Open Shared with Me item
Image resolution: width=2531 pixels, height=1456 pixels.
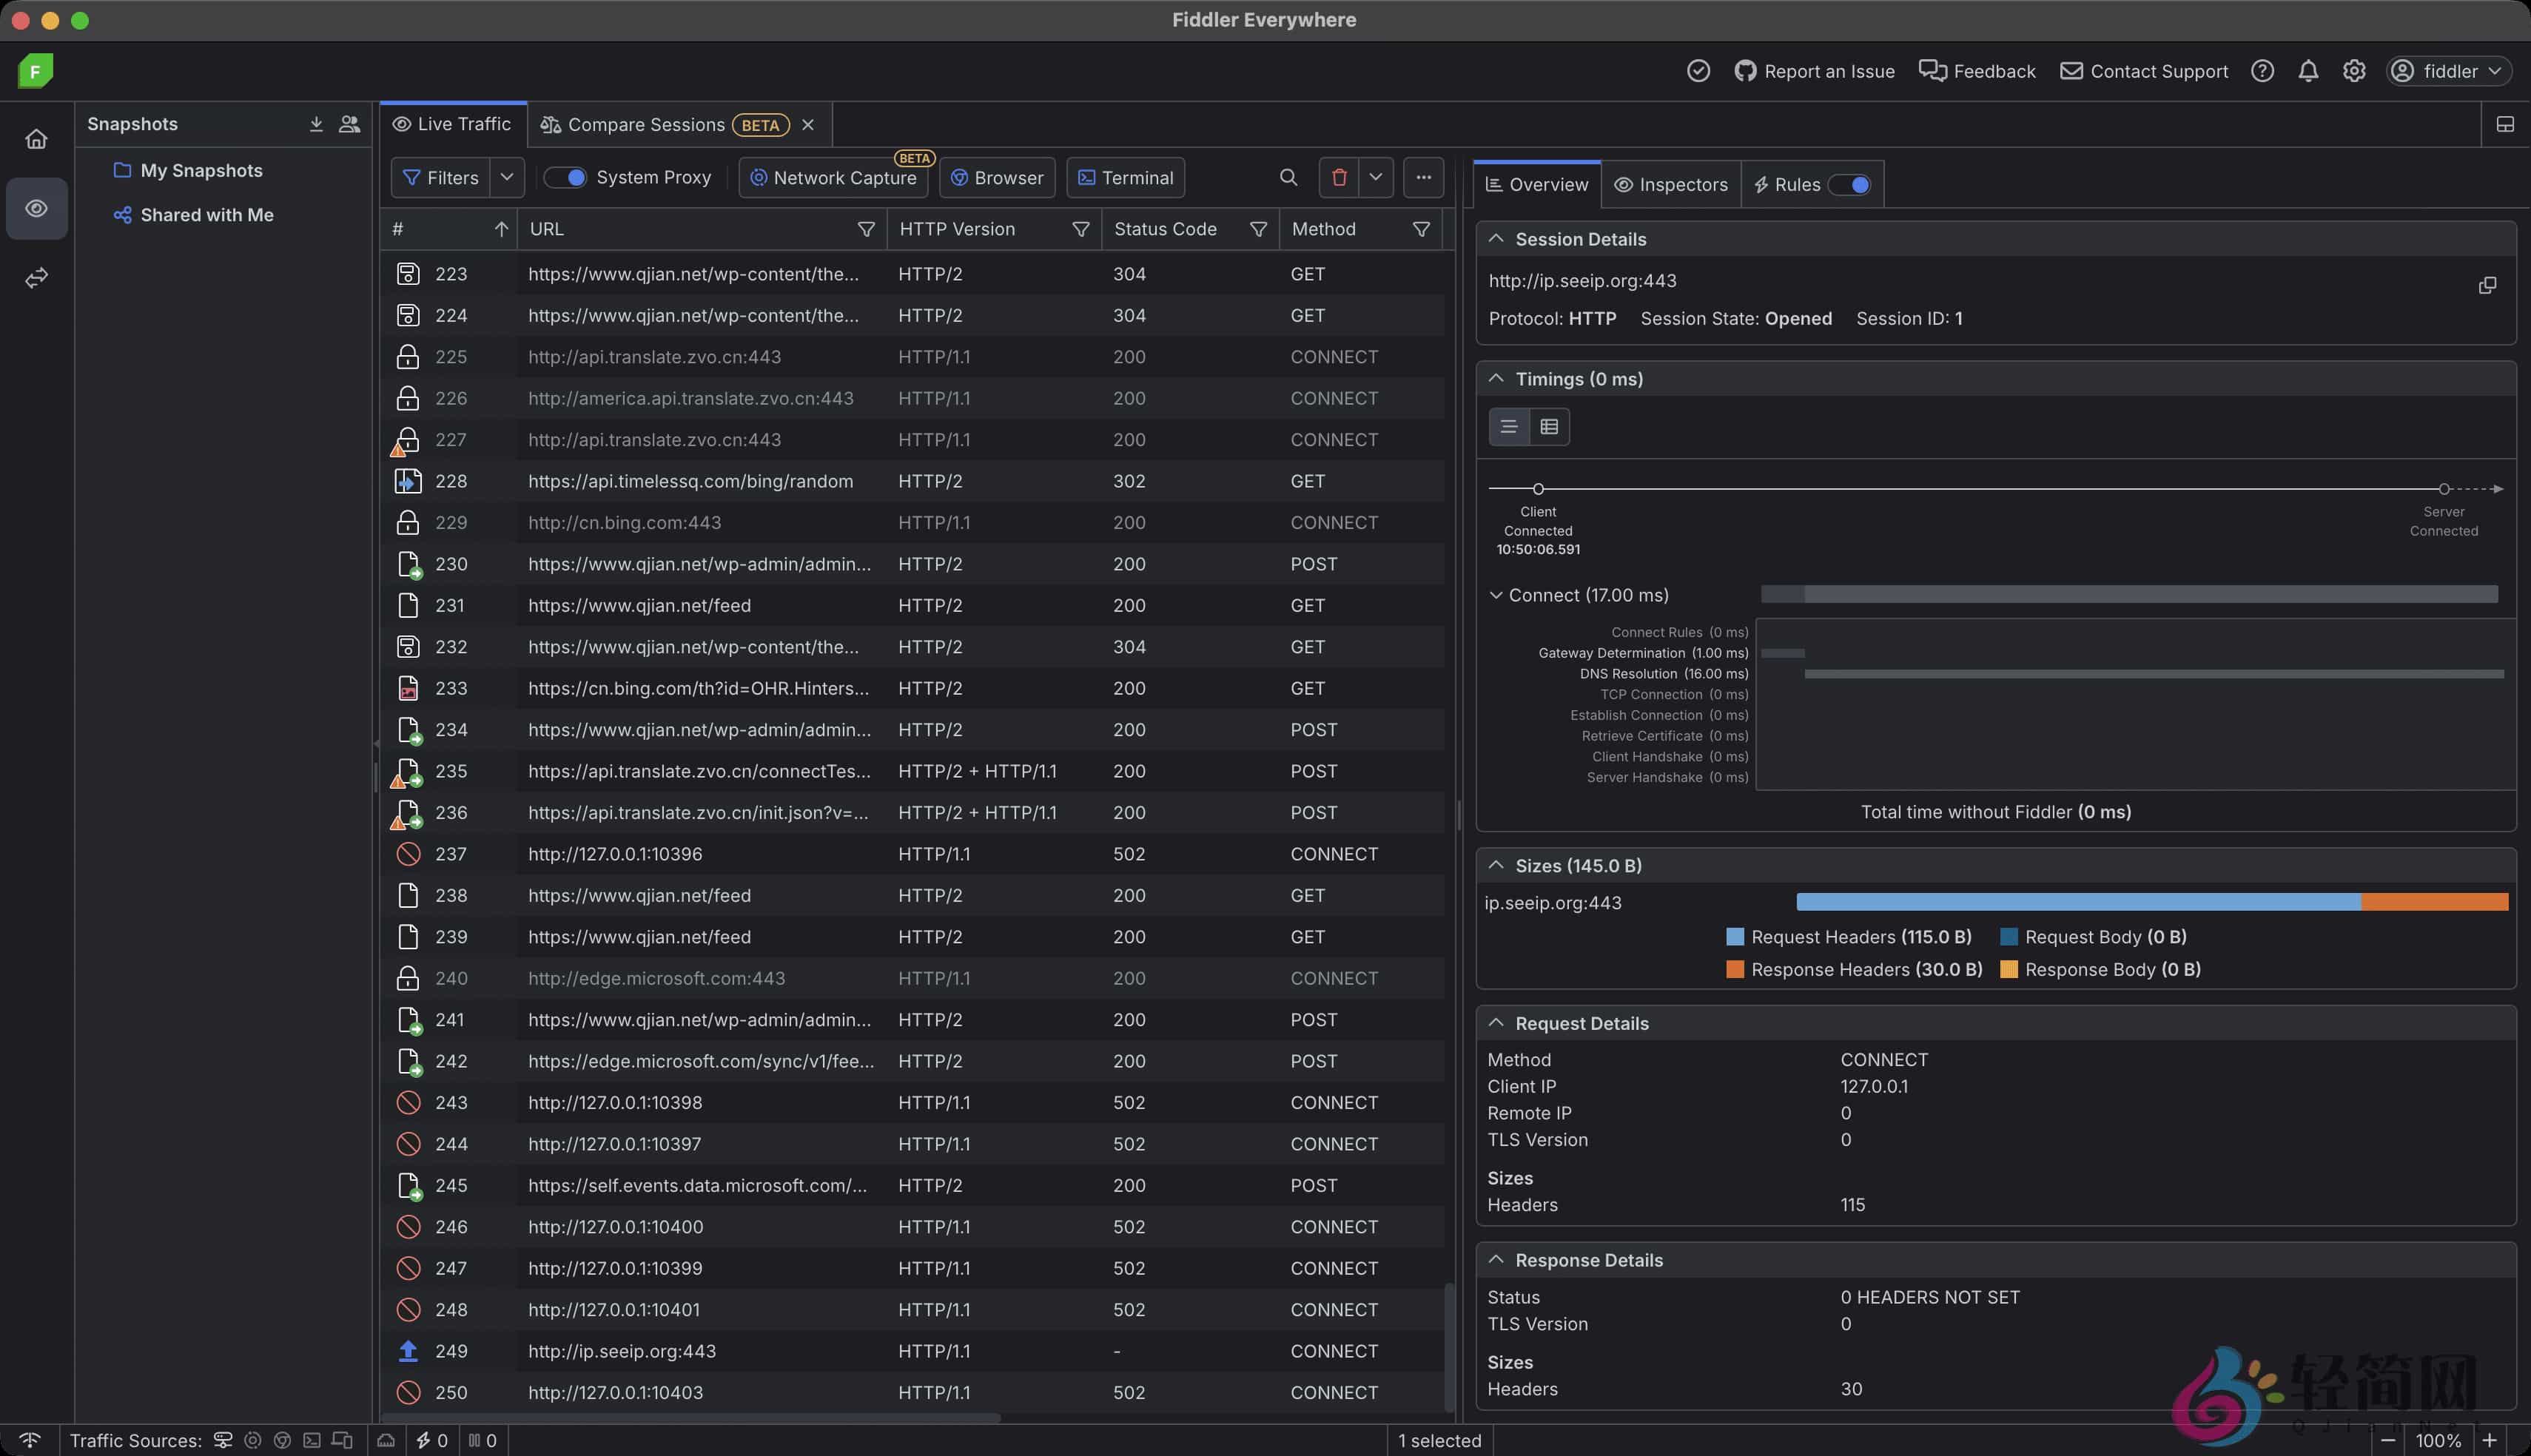tap(193, 215)
